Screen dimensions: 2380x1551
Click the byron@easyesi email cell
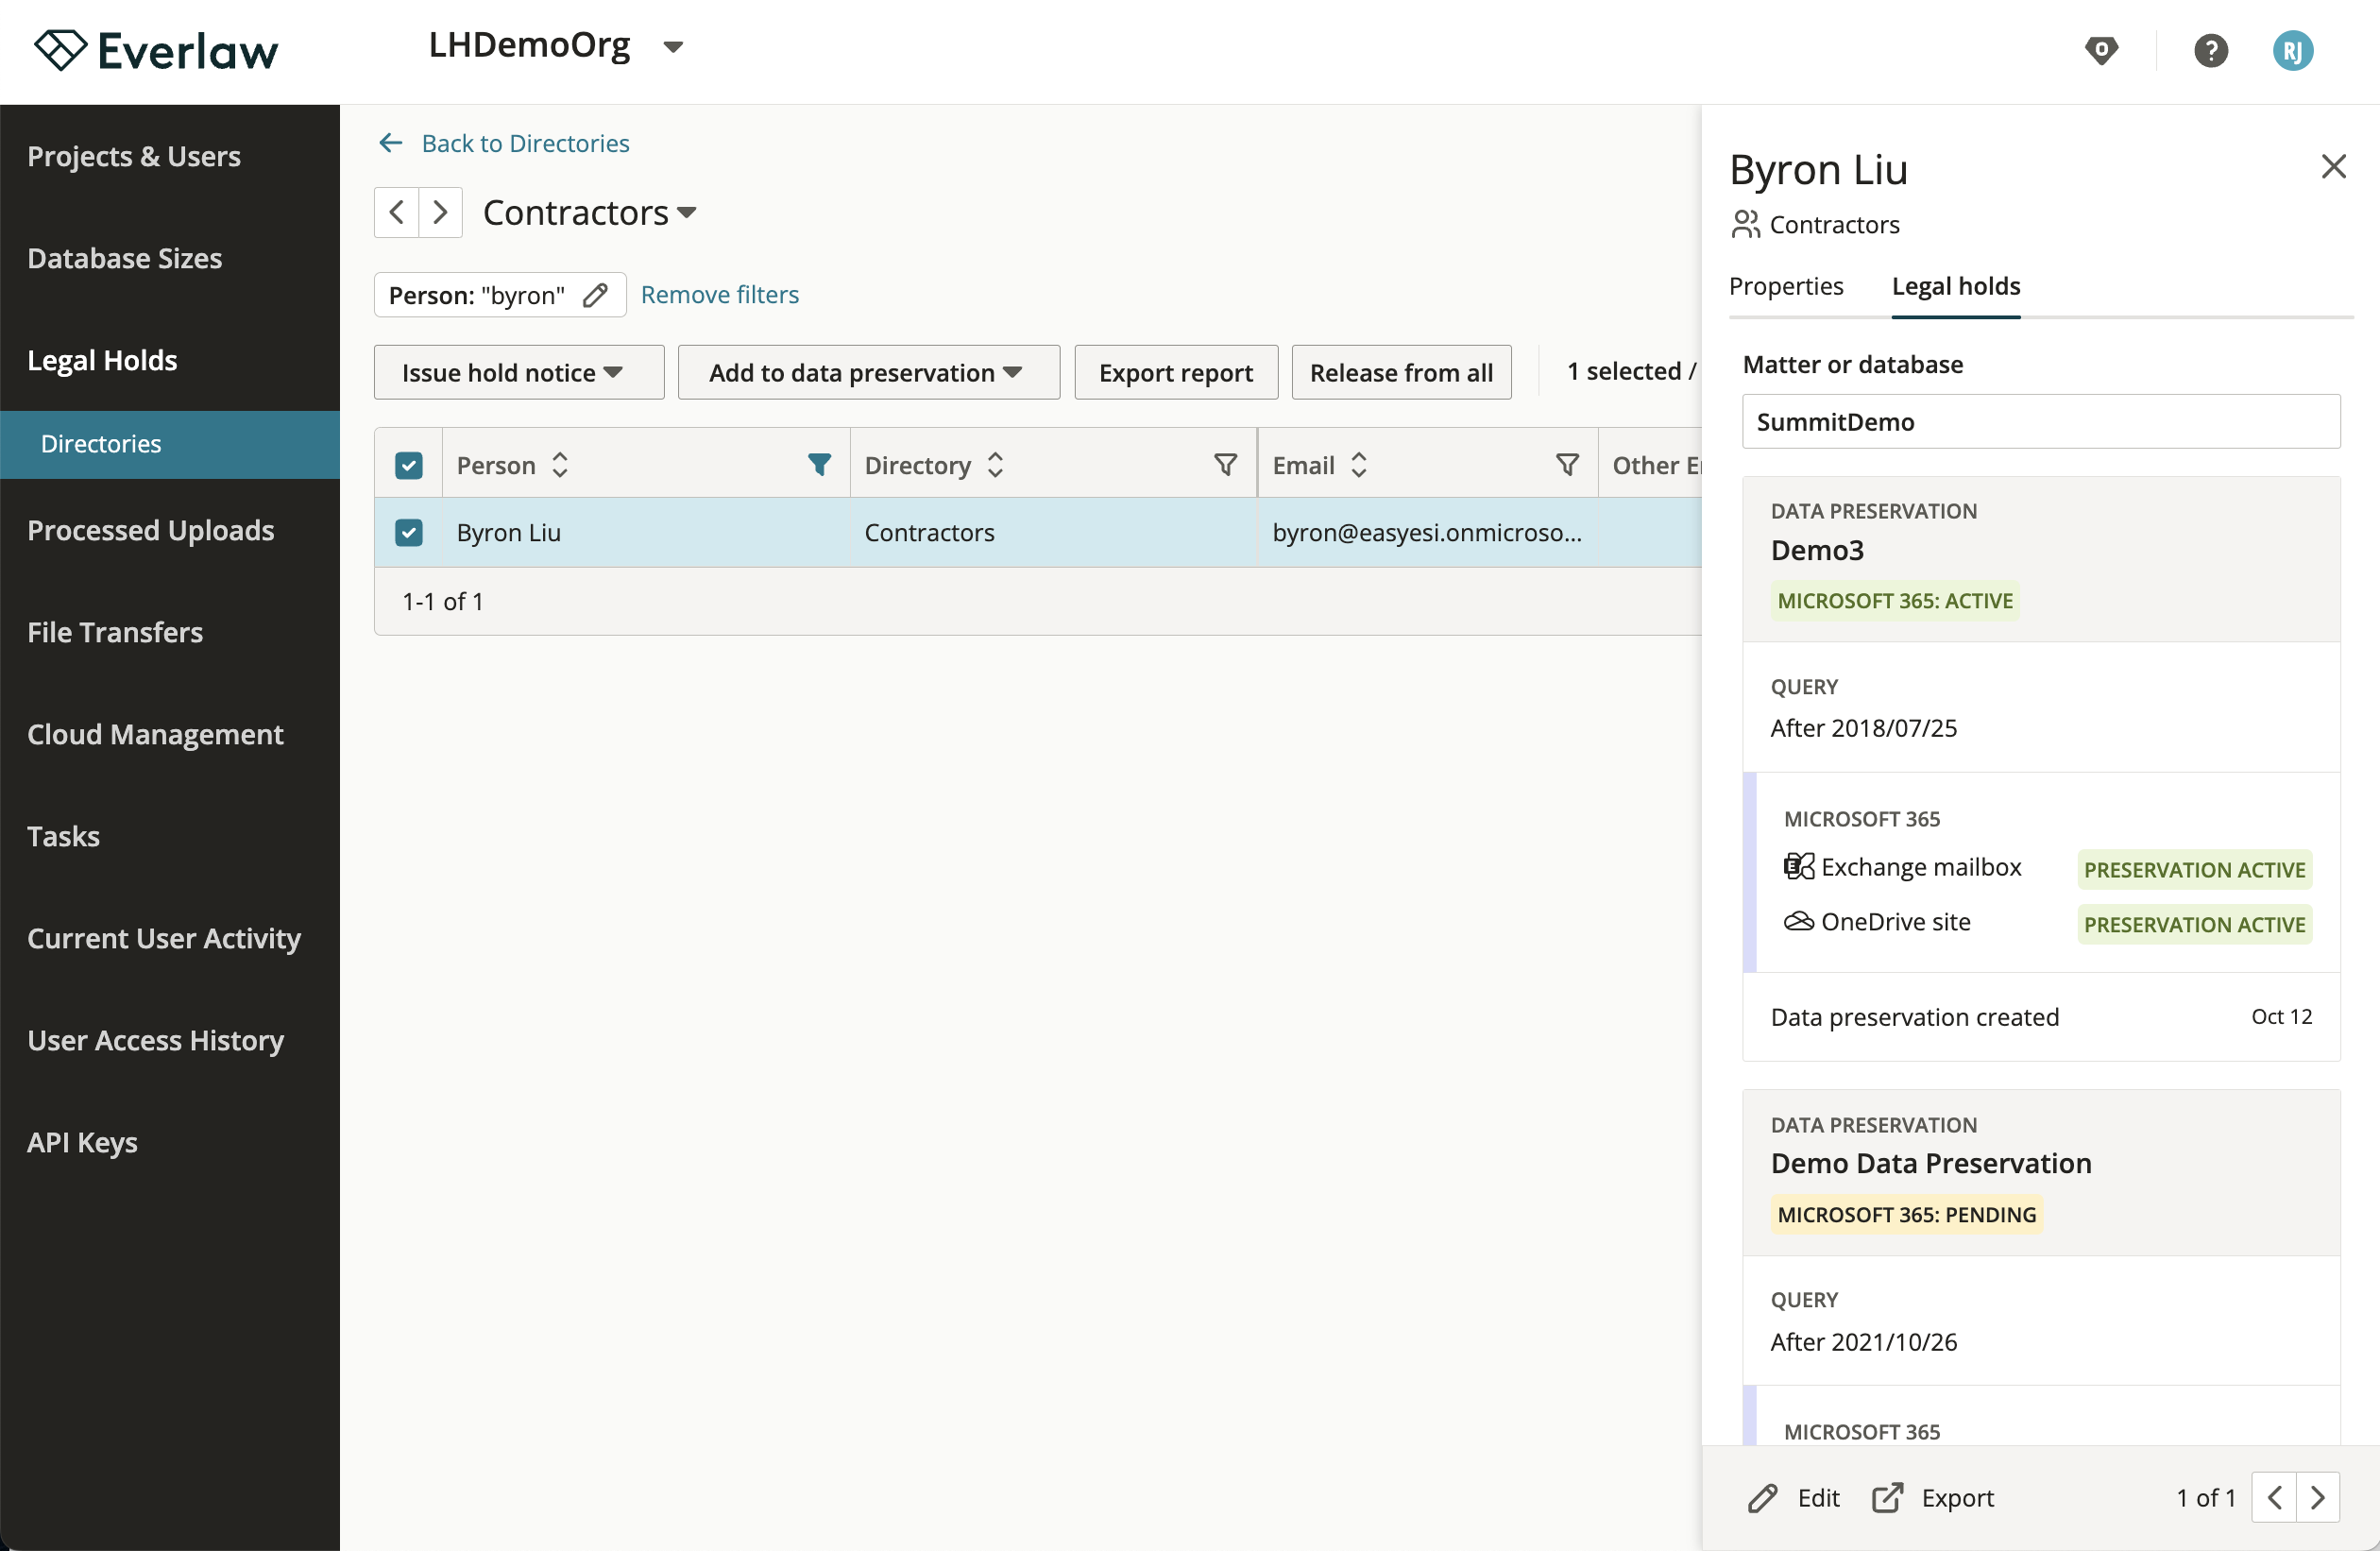tap(1428, 532)
